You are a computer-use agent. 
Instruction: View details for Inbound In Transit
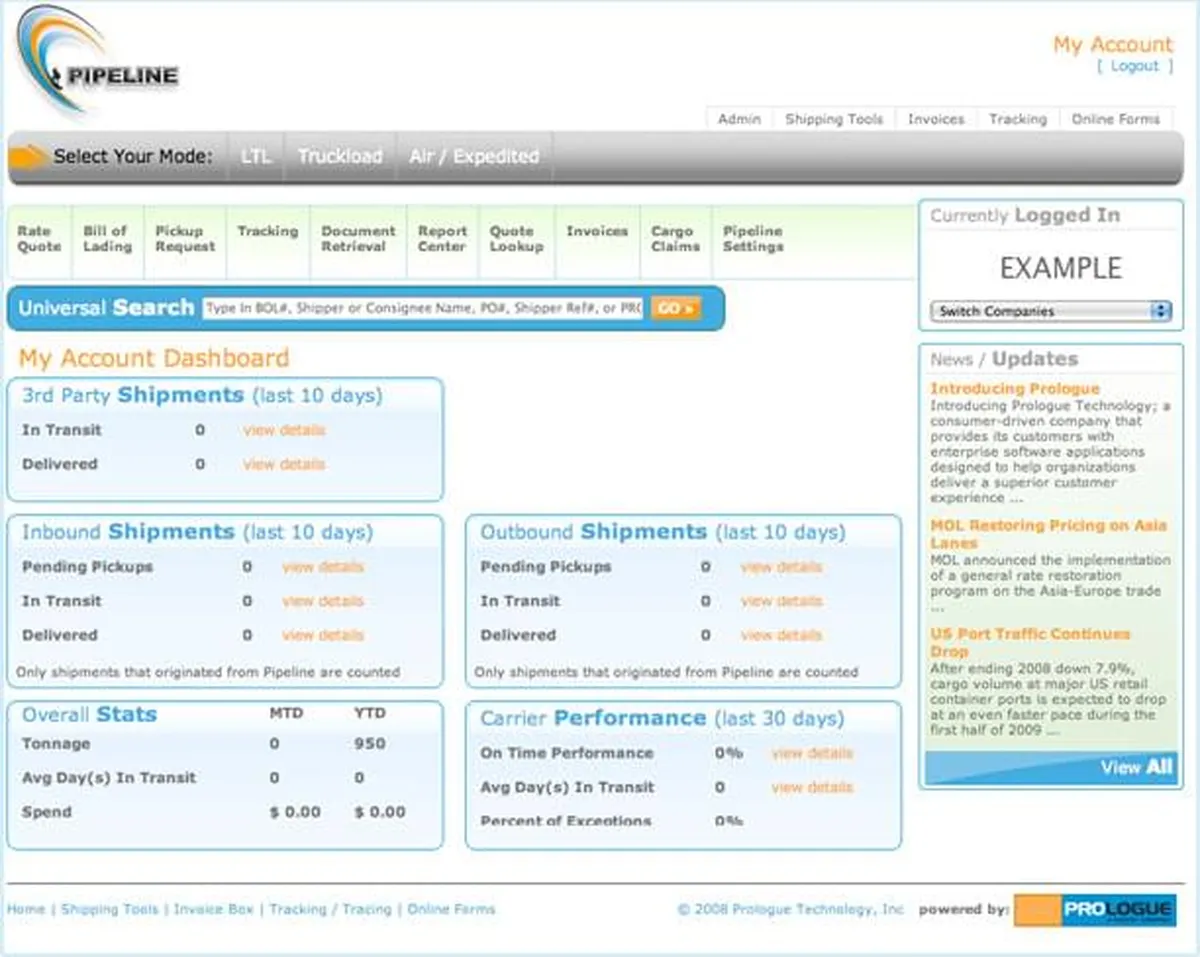tap(323, 601)
